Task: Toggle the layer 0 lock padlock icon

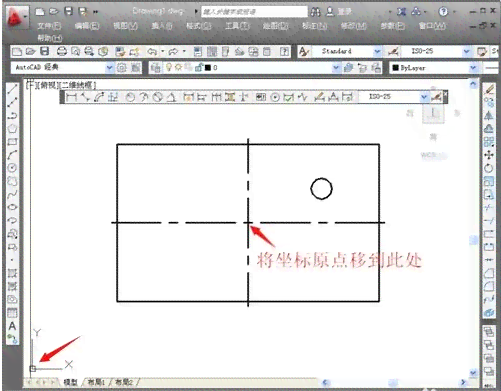Action: 199,68
